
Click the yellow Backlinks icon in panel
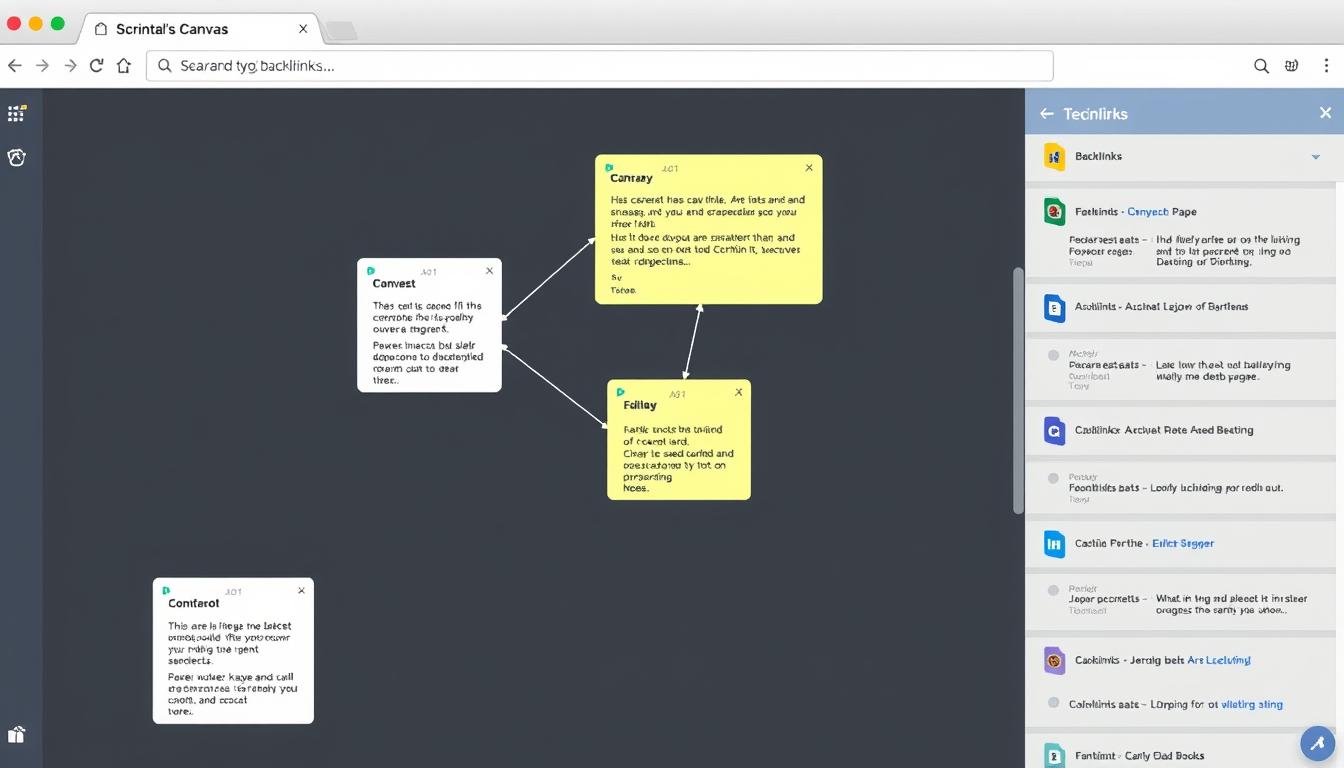tap(1054, 156)
